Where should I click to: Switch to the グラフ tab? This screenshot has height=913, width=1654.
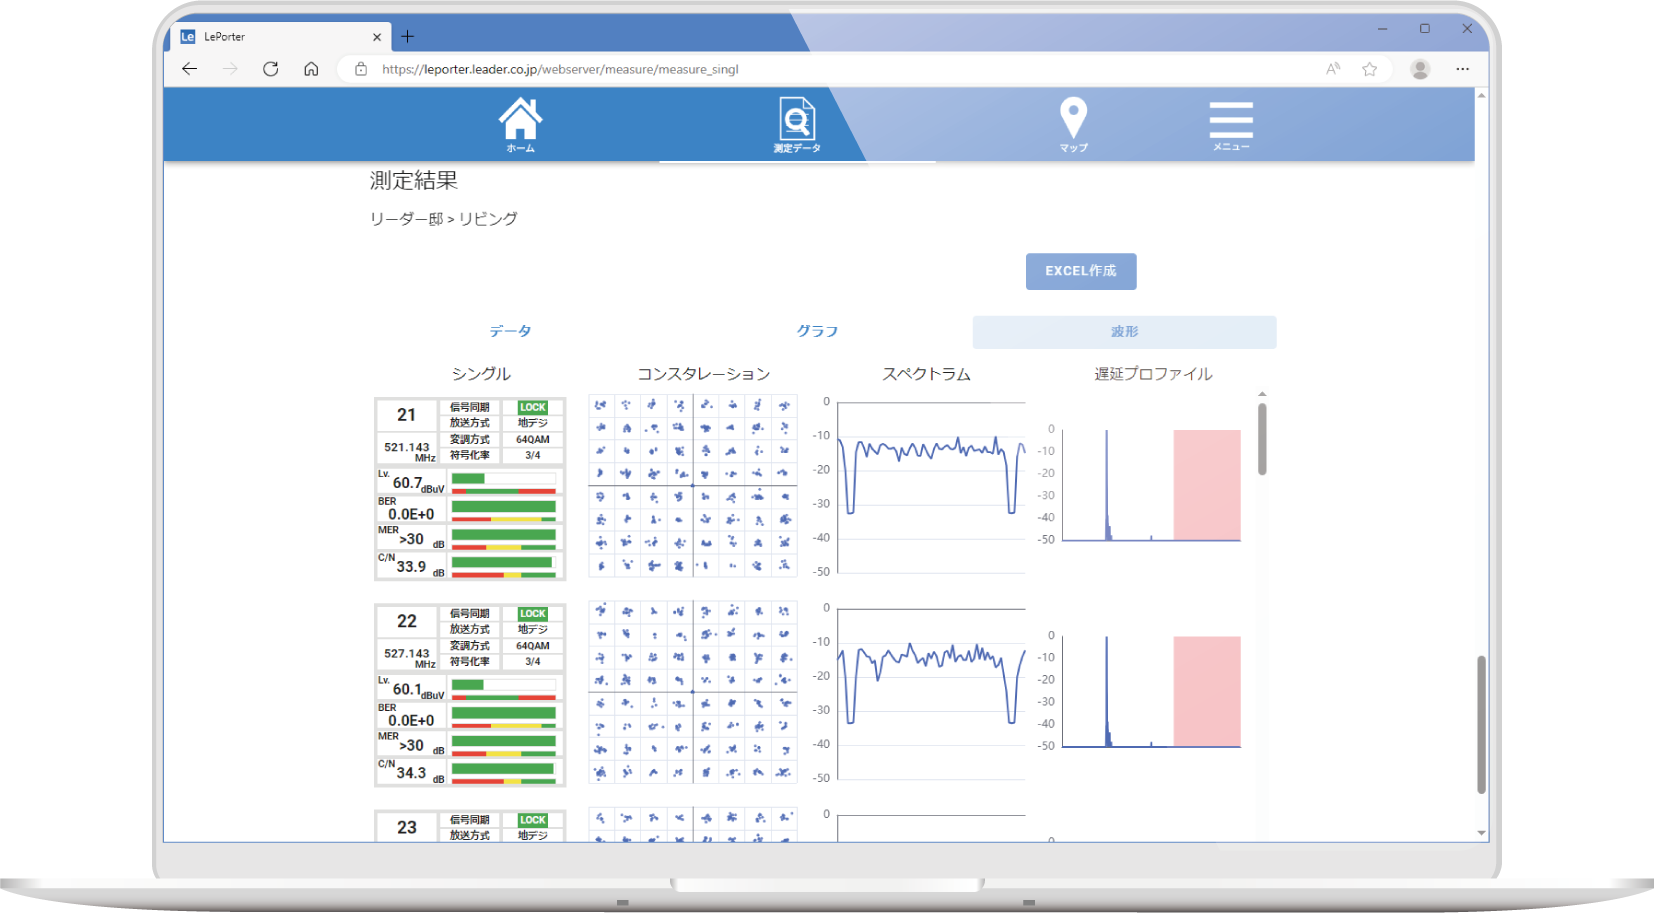click(817, 331)
